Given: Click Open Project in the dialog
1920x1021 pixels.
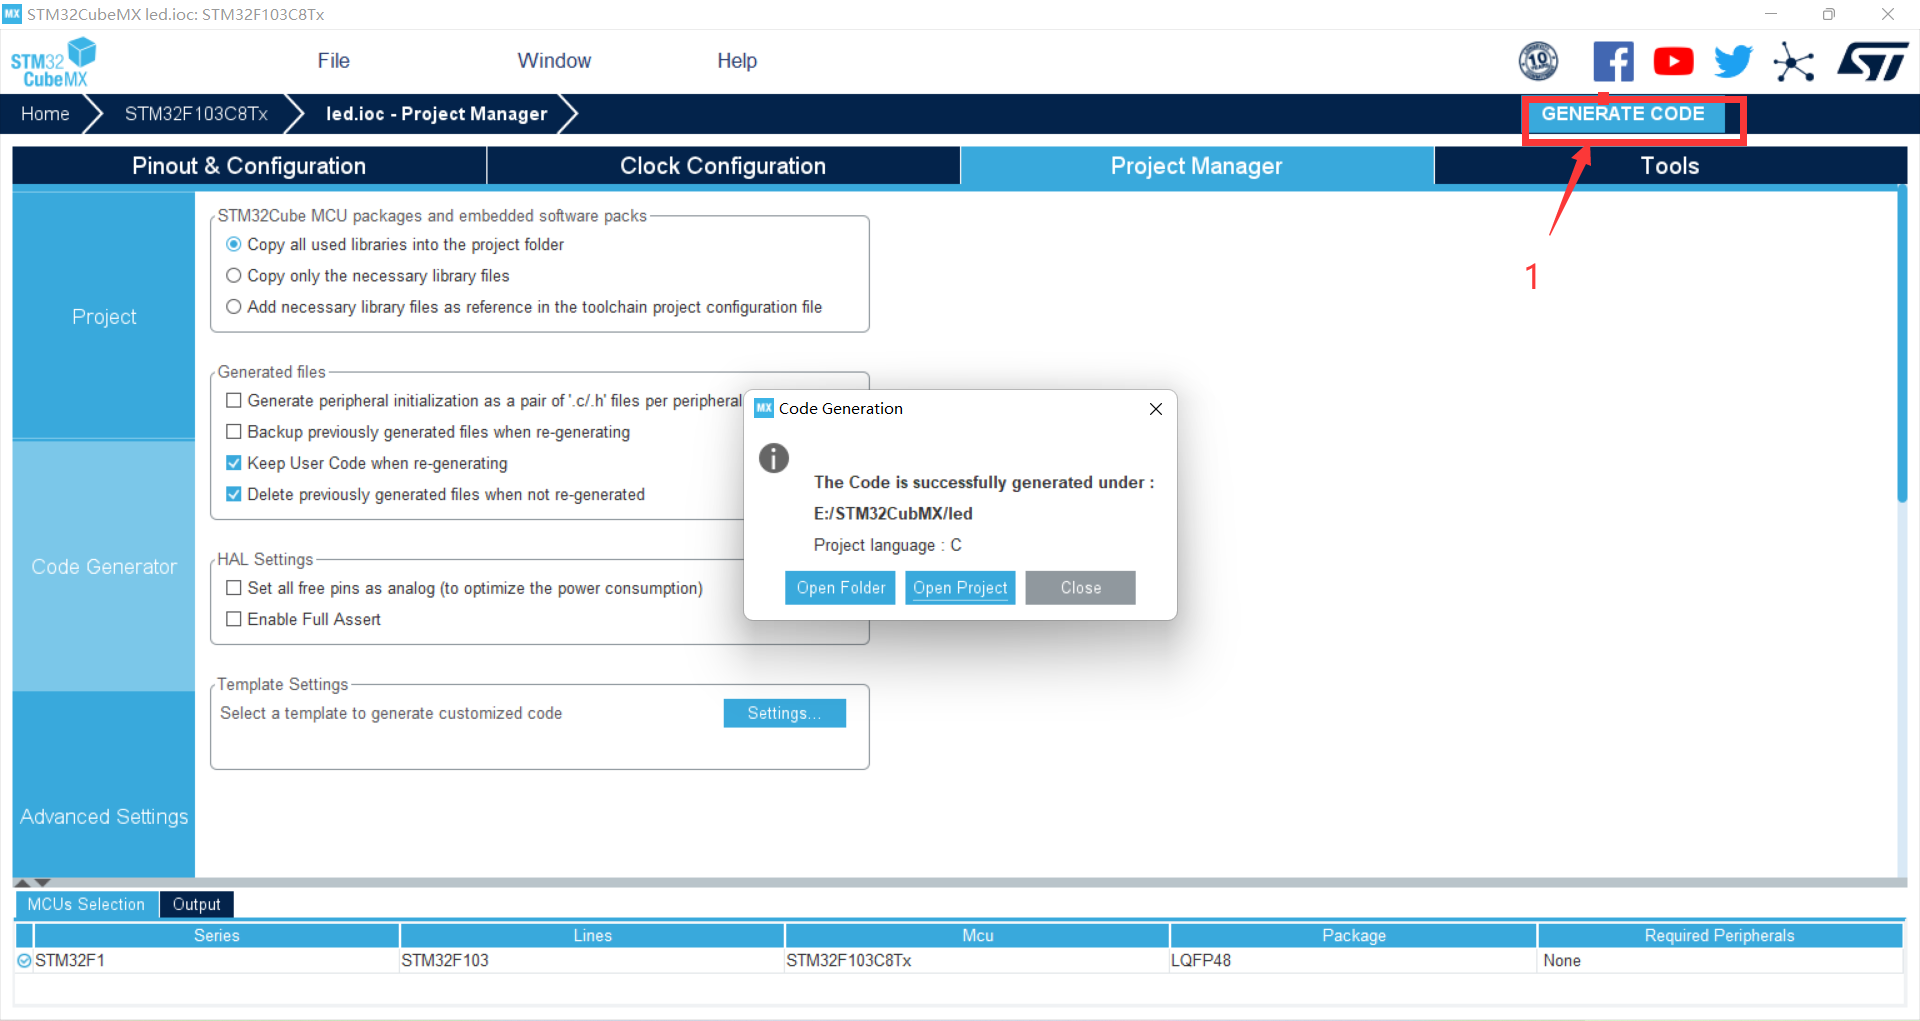Looking at the screenshot, I should coord(960,588).
